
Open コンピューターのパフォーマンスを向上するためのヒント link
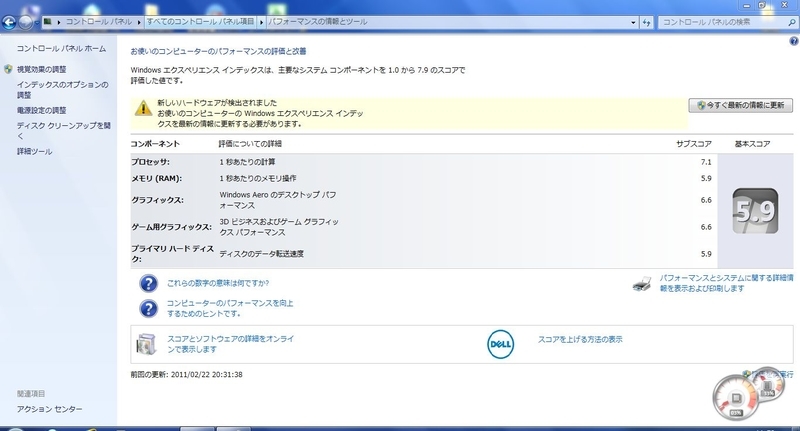click(230, 308)
